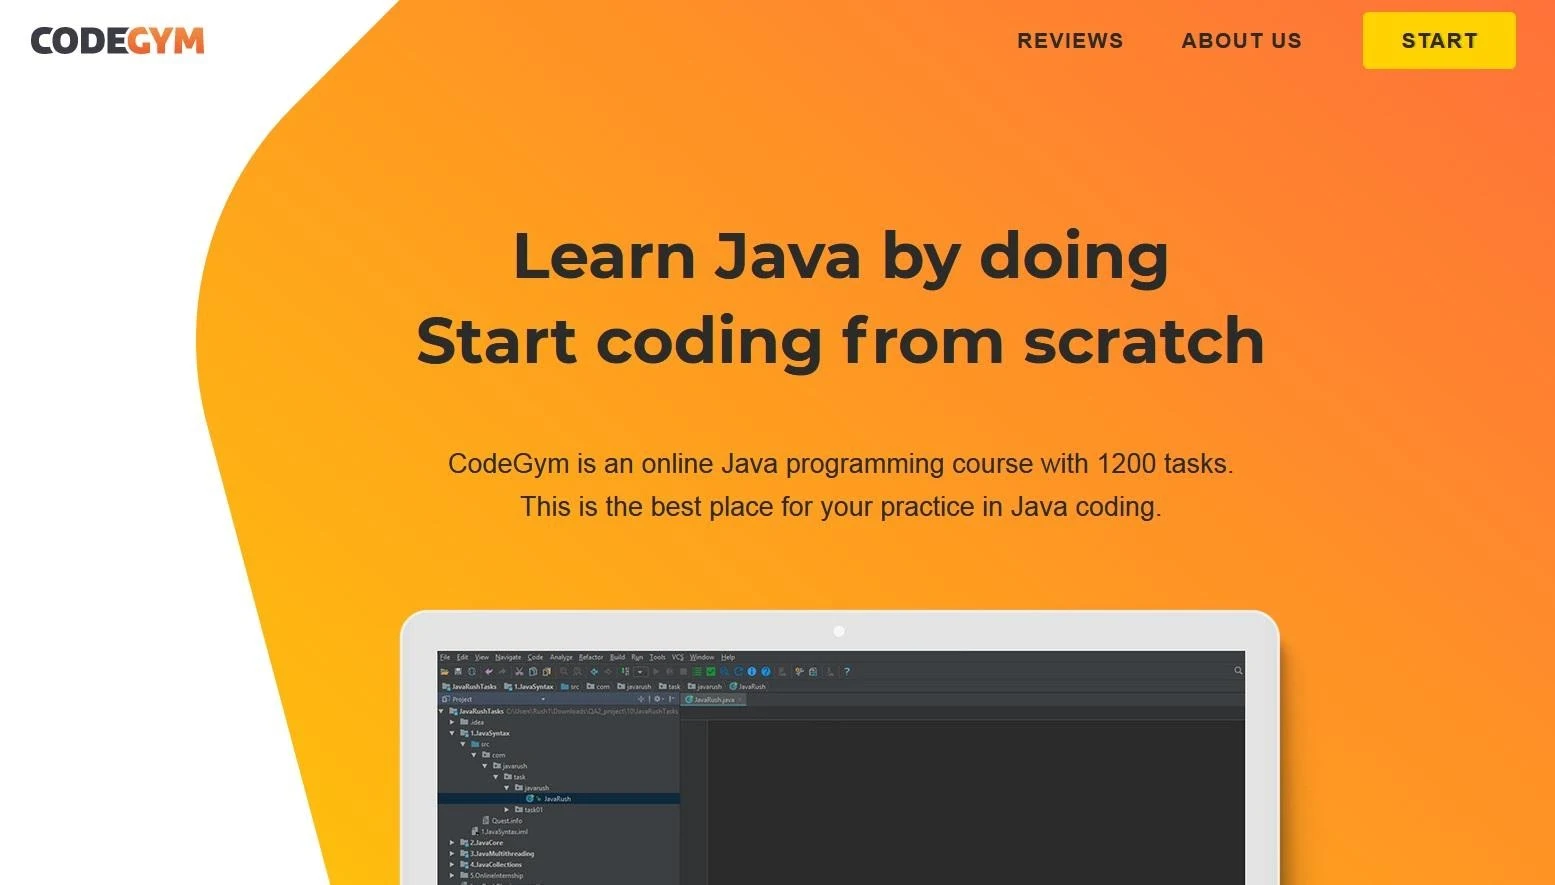Screen dimensions: 1555x885
Task: Click the green Run icon in the toolbar
Action: 656,671
